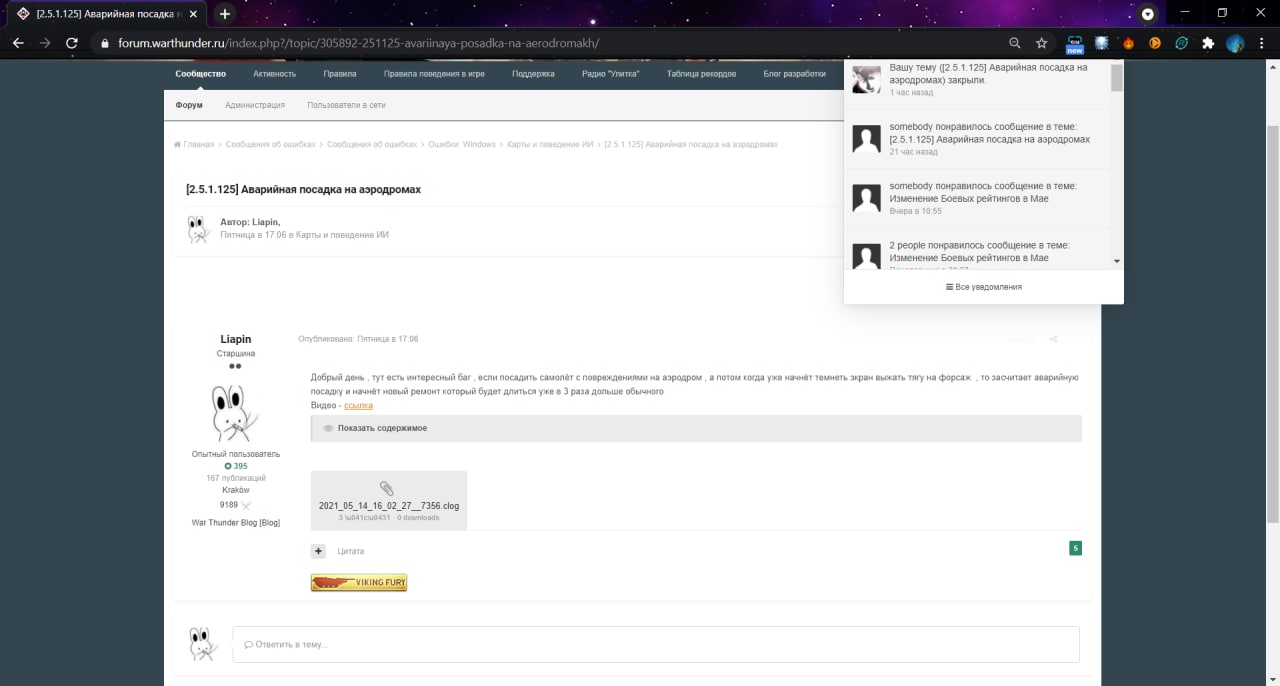Viewport: 1280px width, 686px height.
Task: Select the Администрация sub-tab
Action: [x=255, y=105]
